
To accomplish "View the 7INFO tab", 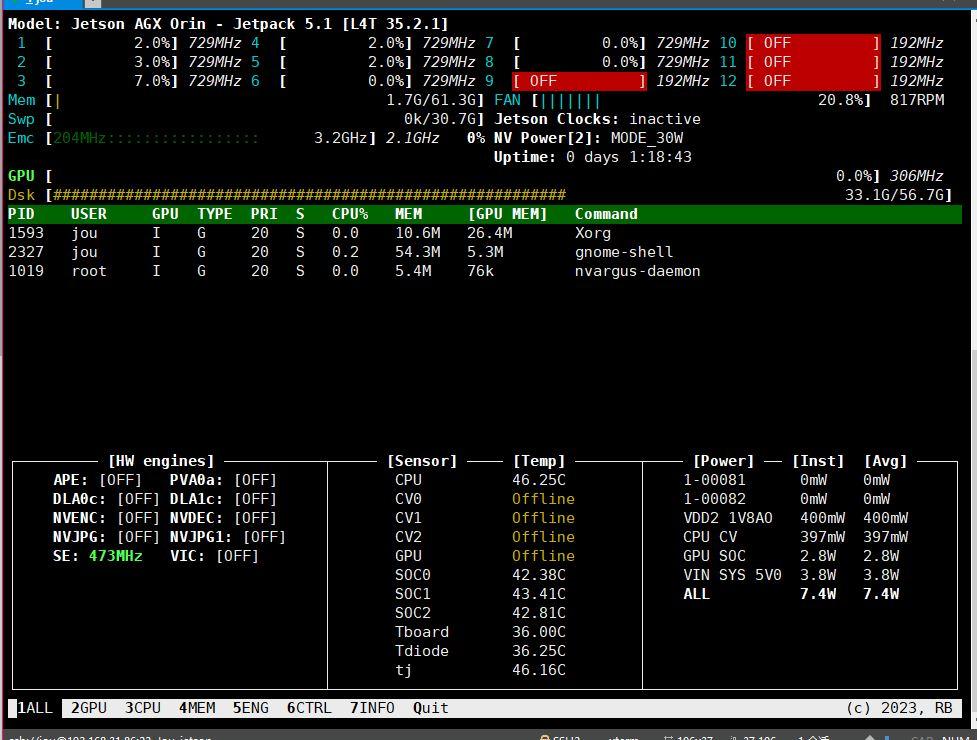I will 372,708.
